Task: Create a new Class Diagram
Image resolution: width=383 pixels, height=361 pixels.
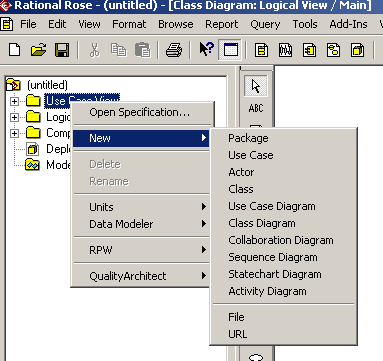Action: click(x=283, y=223)
